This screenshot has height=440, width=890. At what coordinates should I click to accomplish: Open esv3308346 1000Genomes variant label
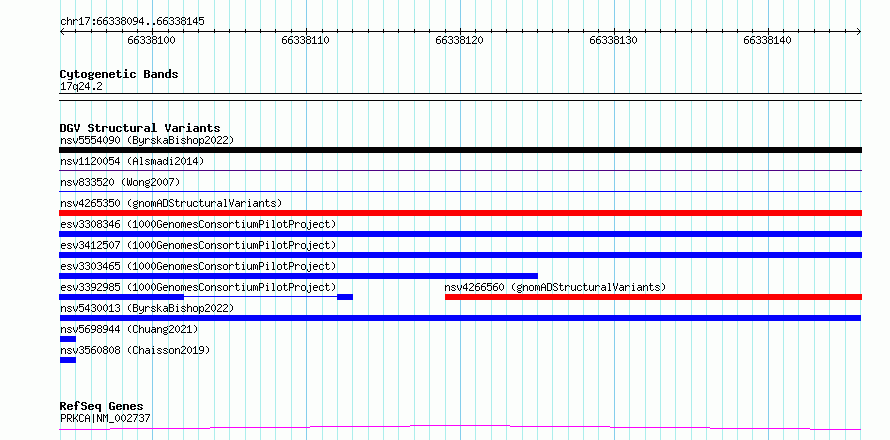[x=198, y=224]
